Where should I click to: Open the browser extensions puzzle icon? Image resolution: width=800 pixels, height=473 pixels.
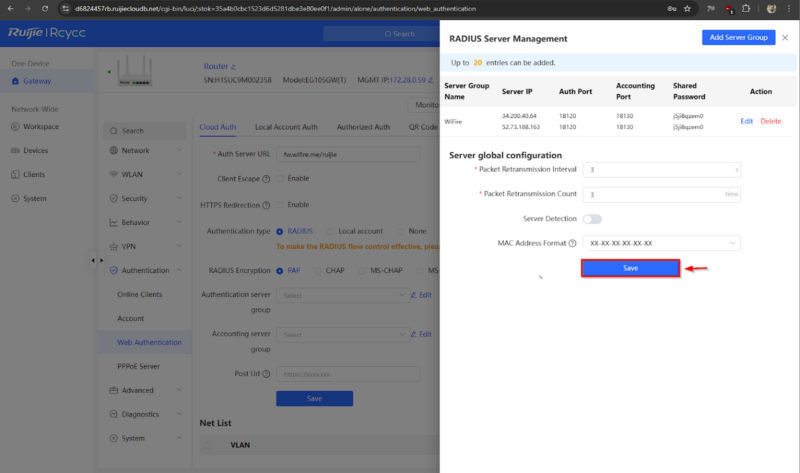(745, 9)
